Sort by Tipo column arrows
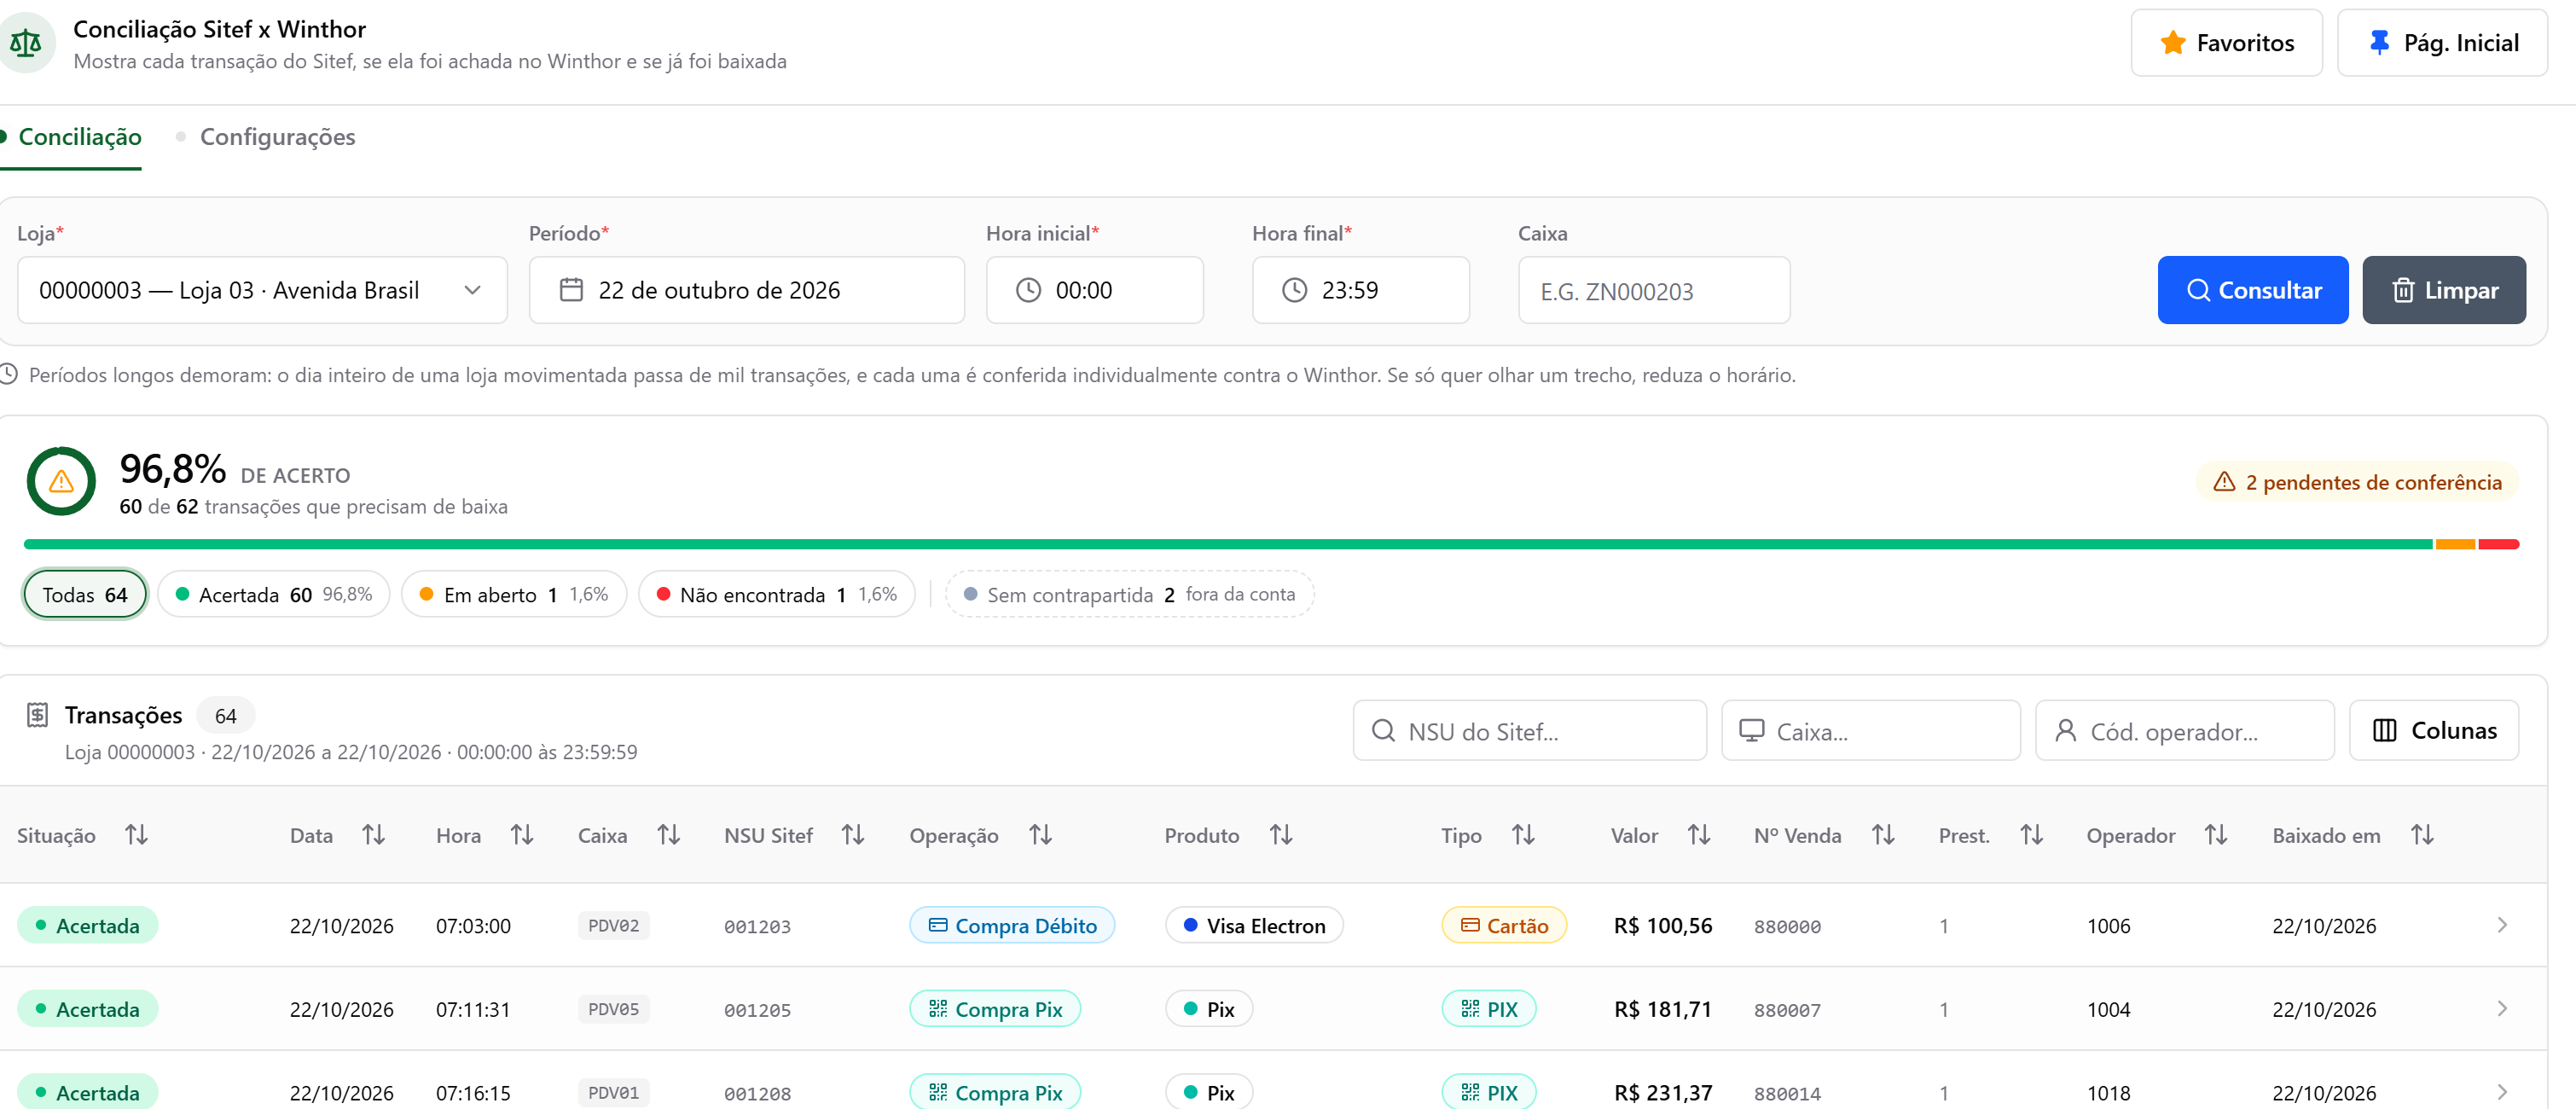Viewport: 2576px width, 1109px height. click(1523, 834)
